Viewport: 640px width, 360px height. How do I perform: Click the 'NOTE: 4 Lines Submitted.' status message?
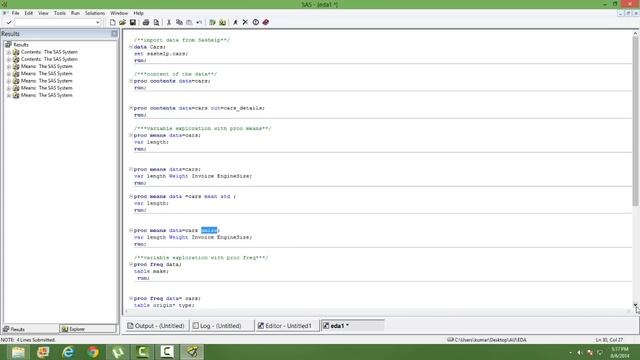coord(28,340)
